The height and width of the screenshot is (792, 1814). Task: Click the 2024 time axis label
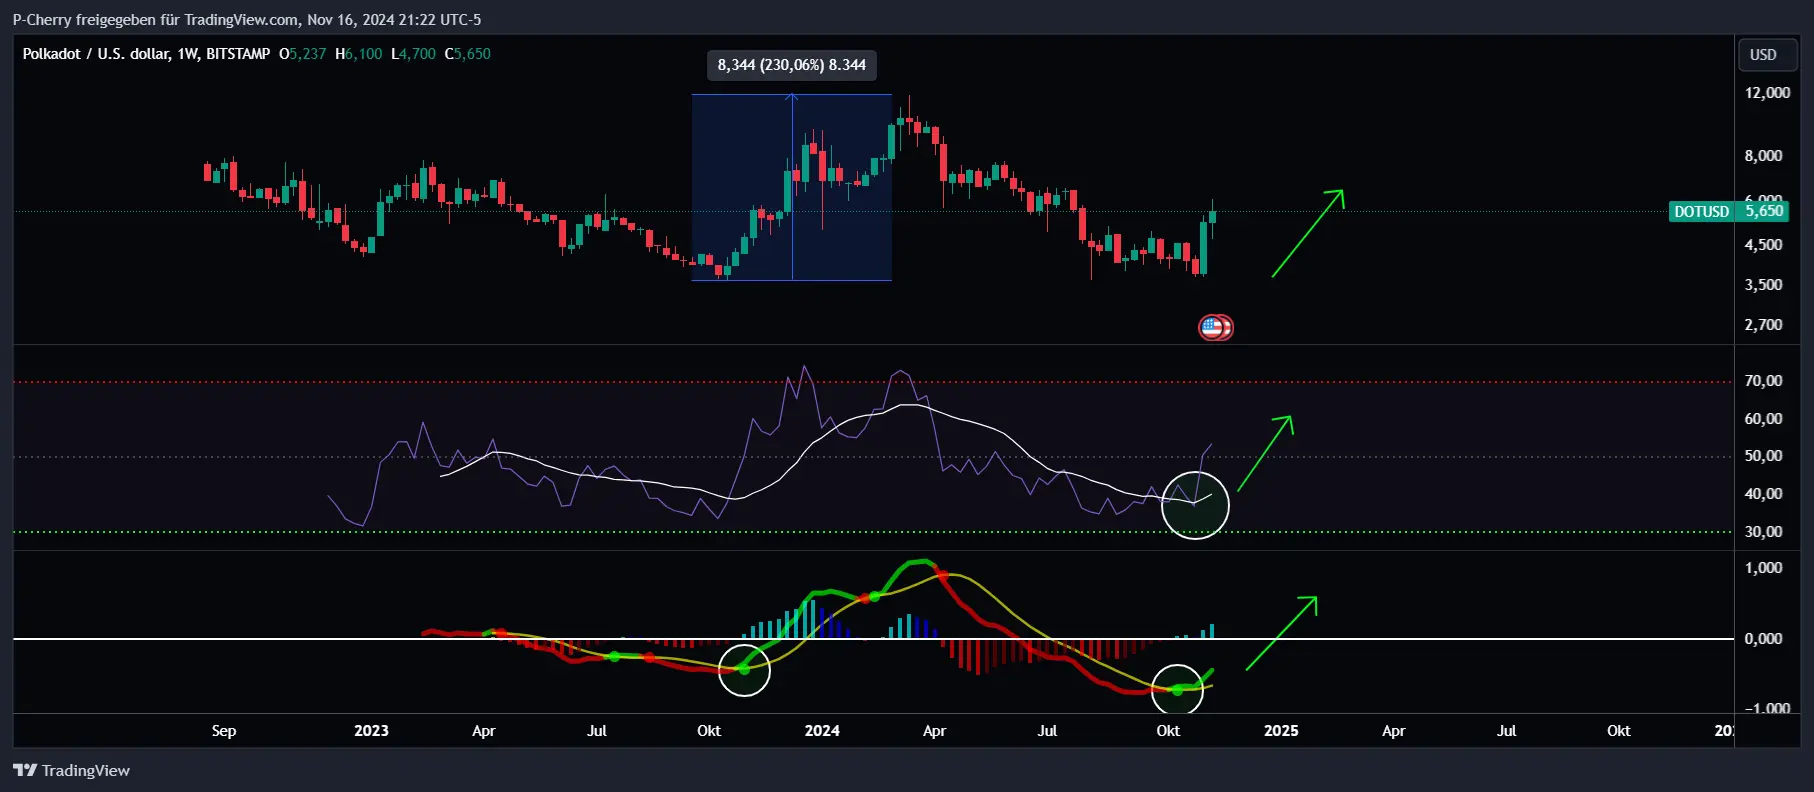pos(822,731)
